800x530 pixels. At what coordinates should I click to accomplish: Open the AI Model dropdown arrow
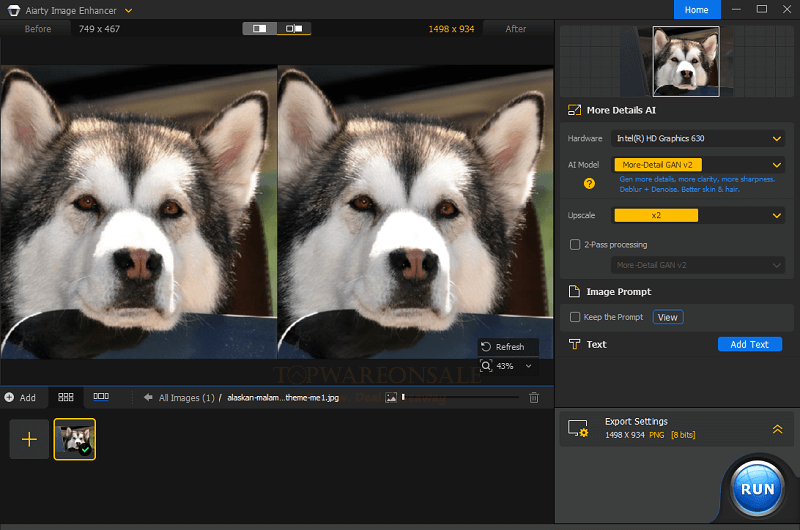(x=777, y=165)
